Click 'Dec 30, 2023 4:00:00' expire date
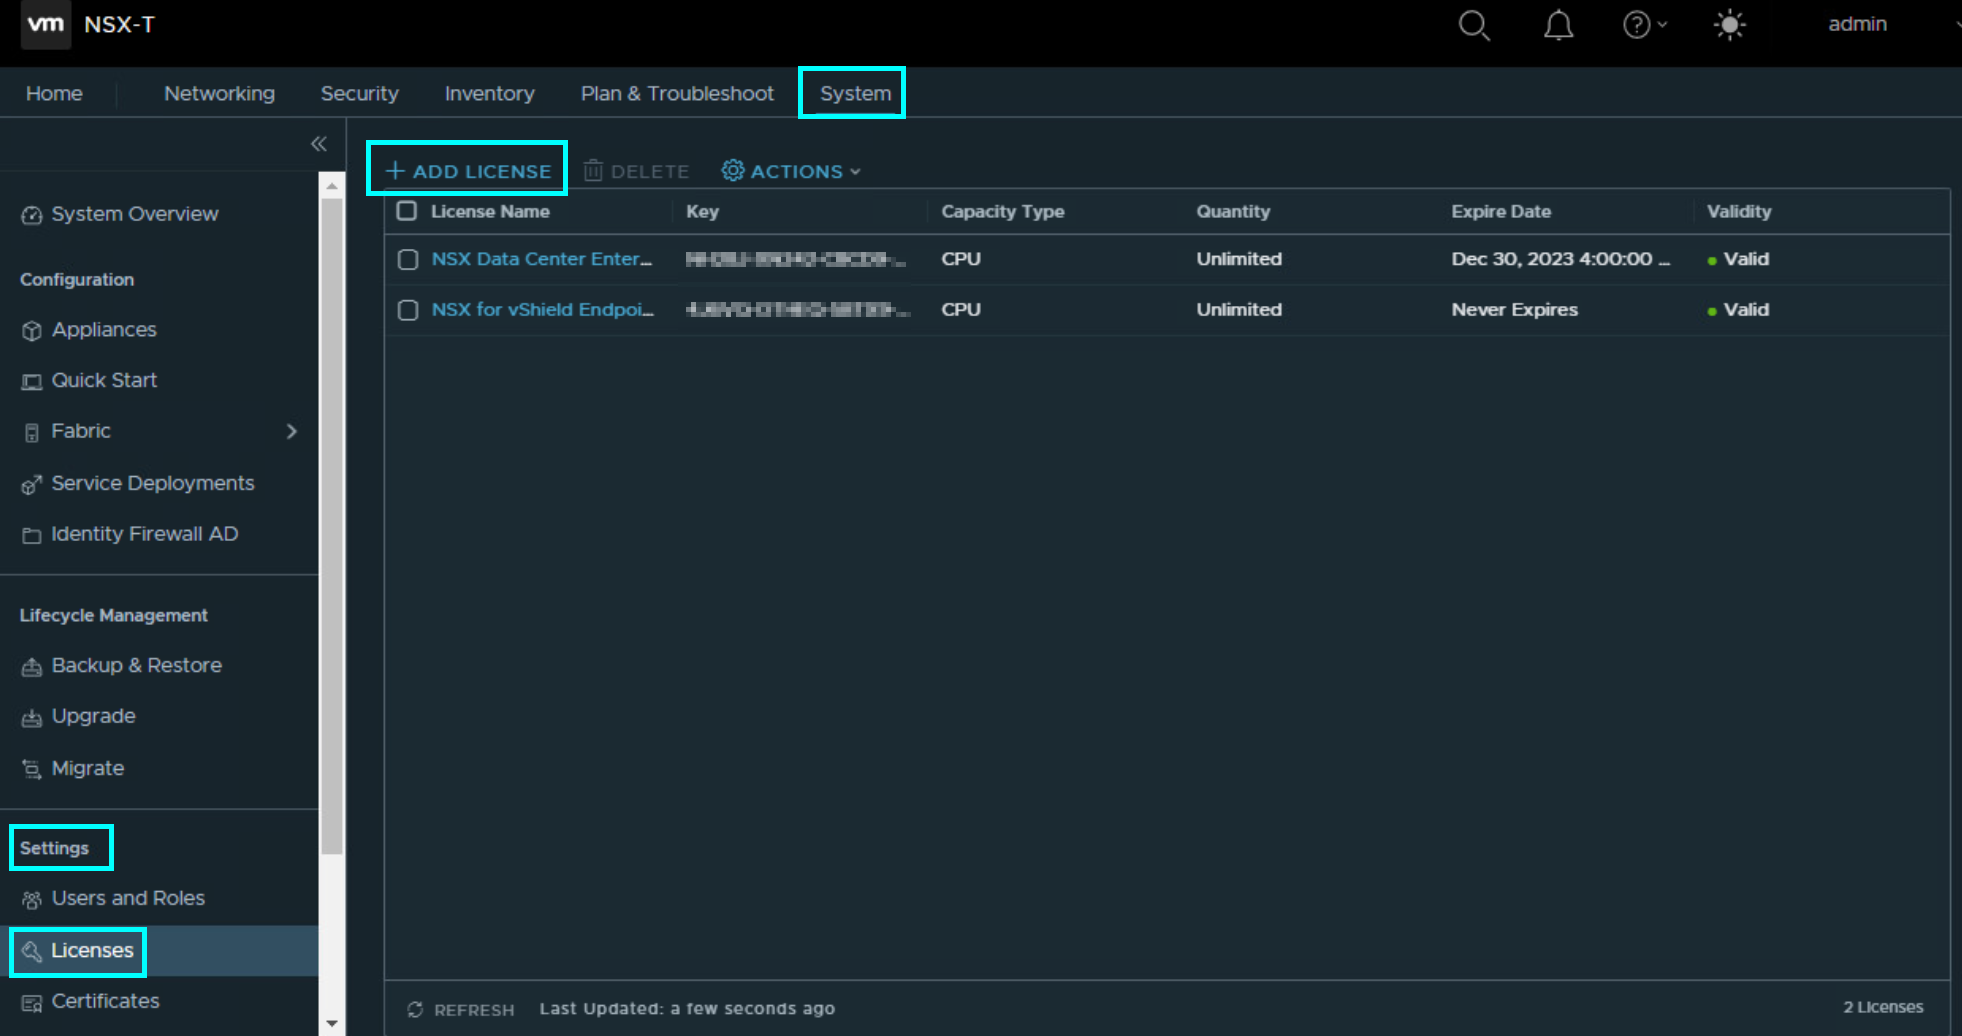The width and height of the screenshot is (1962, 1036). [1560, 259]
